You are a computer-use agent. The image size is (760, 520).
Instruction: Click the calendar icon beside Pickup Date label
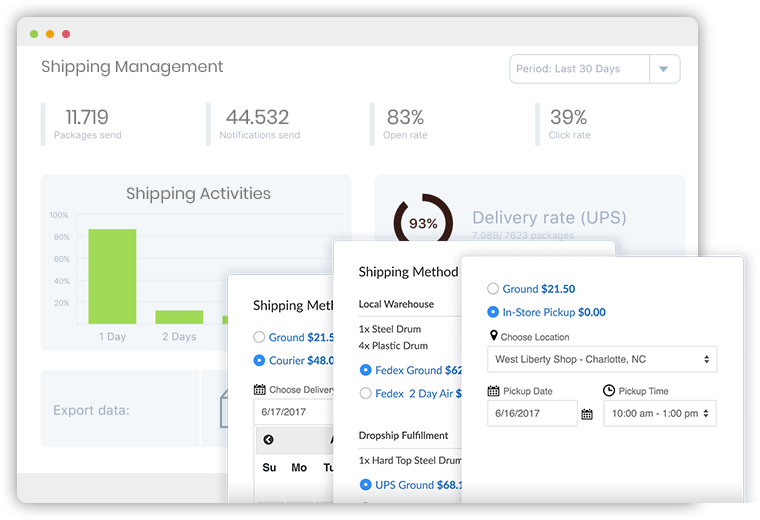pyautogui.click(x=493, y=391)
